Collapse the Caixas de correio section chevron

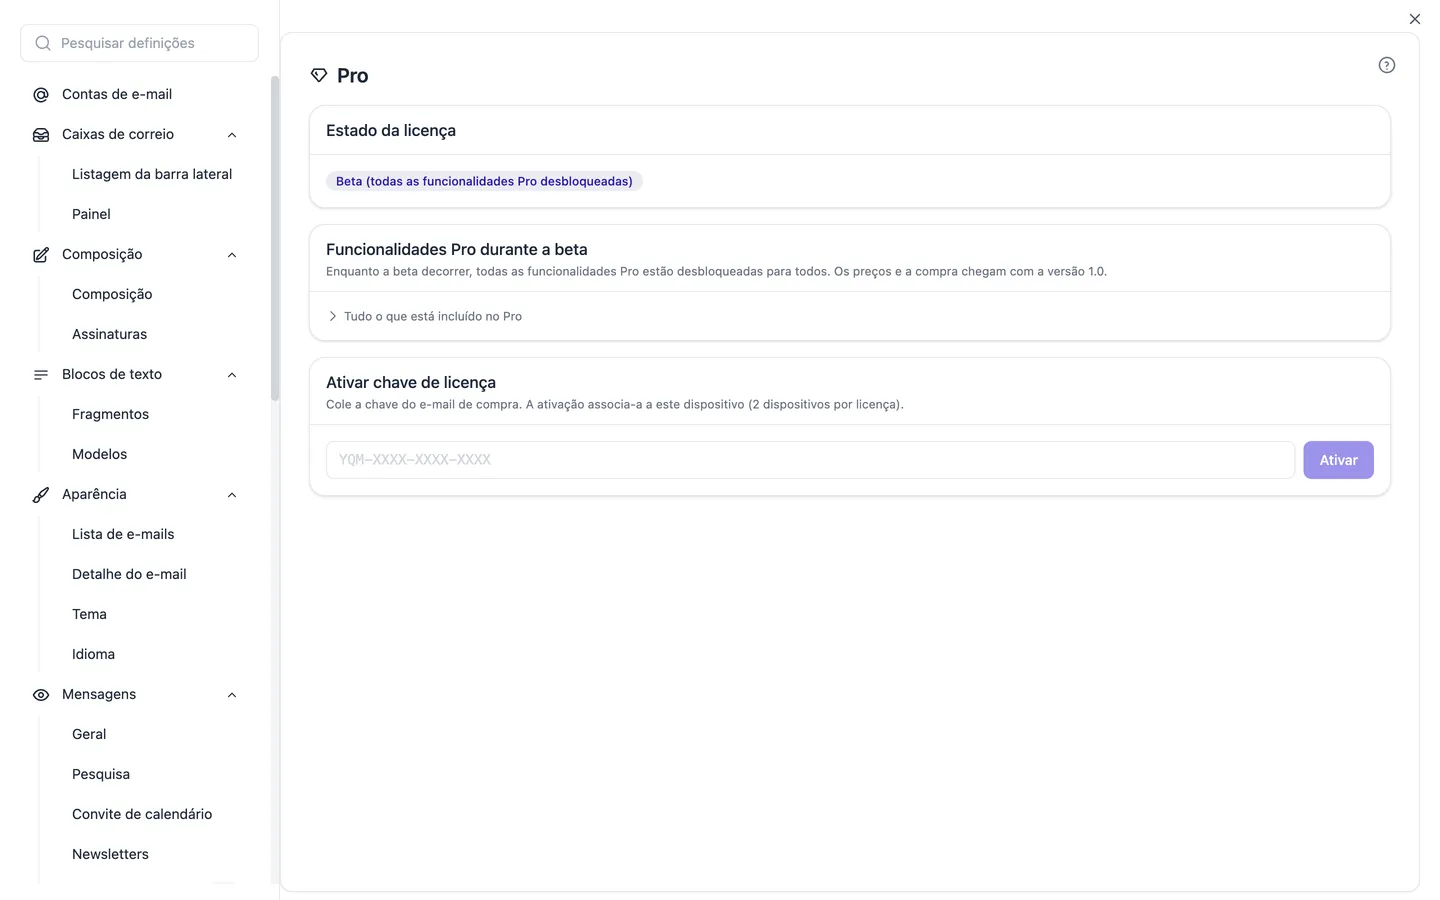pyautogui.click(x=232, y=134)
